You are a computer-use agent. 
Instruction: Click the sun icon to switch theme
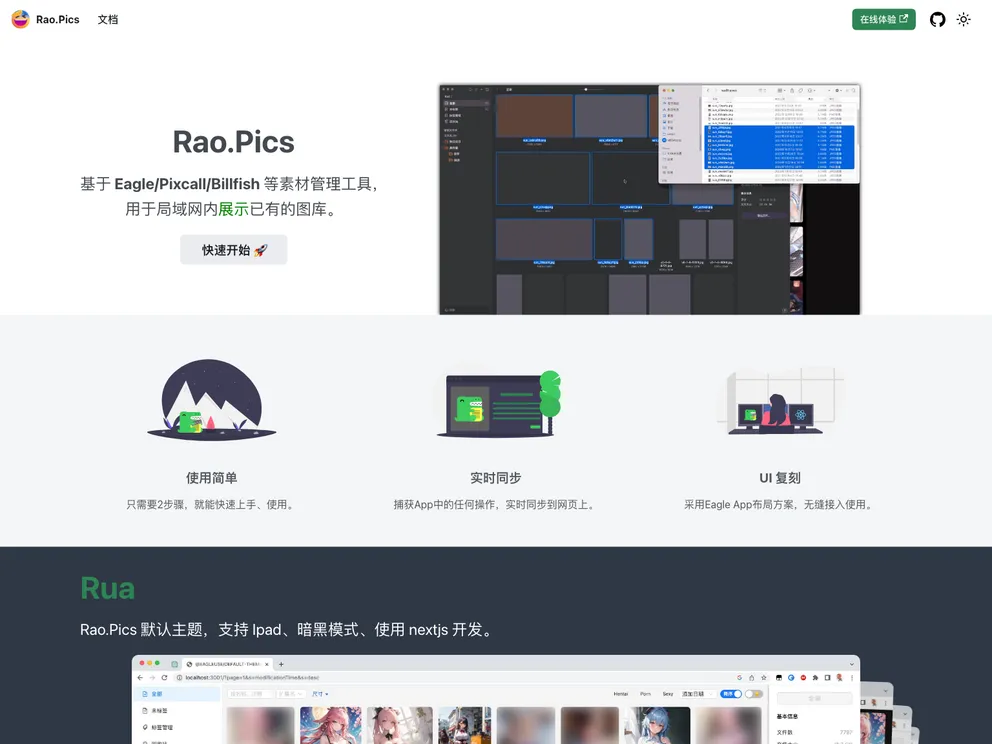(963, 19)
